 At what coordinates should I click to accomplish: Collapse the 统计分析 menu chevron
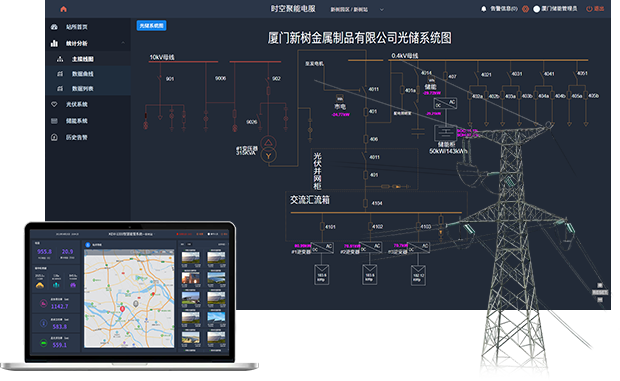click(x=123, y=43)
